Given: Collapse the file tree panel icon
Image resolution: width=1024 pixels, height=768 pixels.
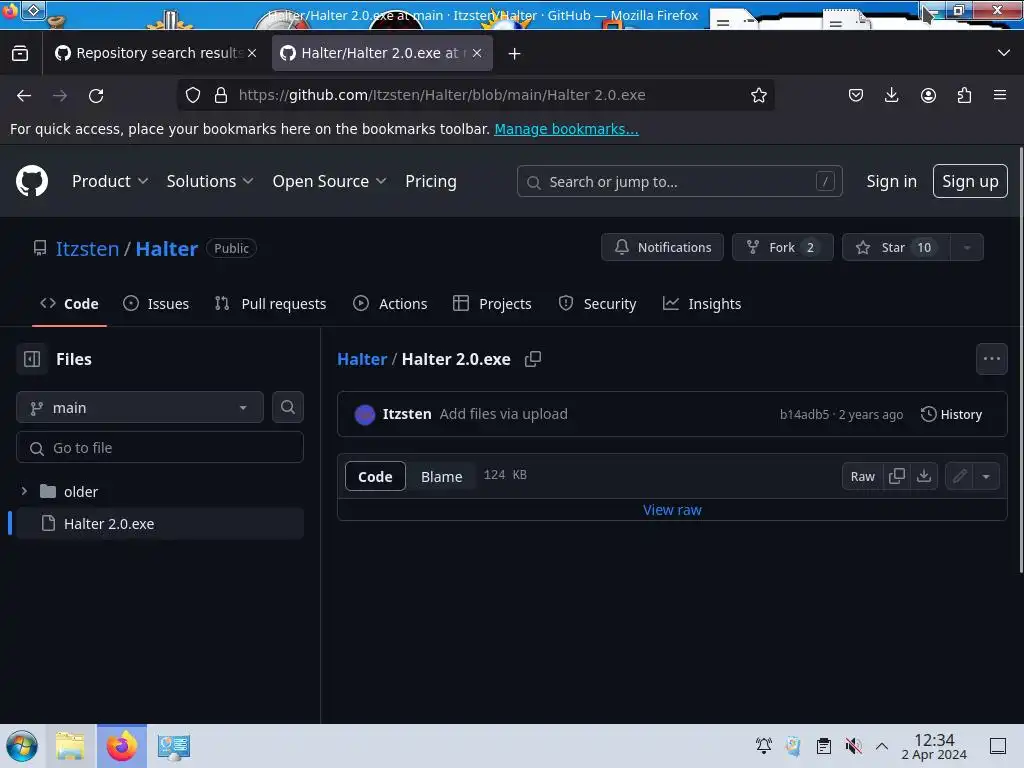Looking at the screenshot, I should 32,359.
